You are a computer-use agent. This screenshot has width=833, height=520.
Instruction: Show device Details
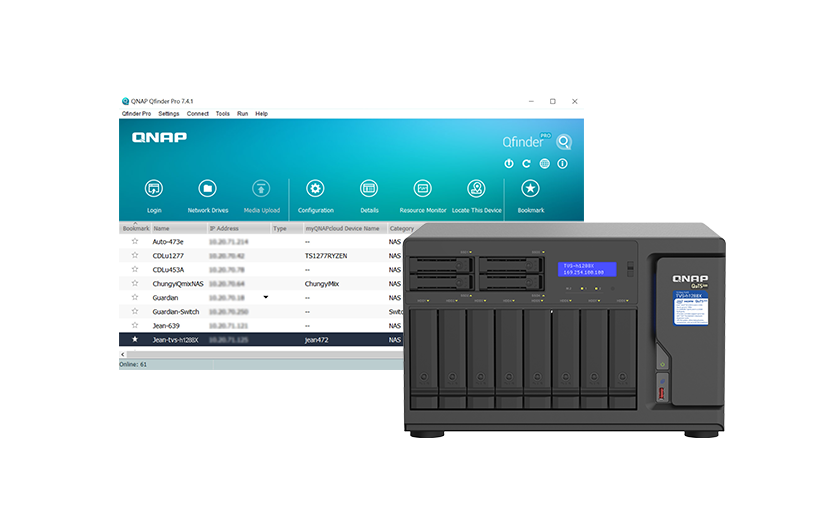[x=369, y=189]
